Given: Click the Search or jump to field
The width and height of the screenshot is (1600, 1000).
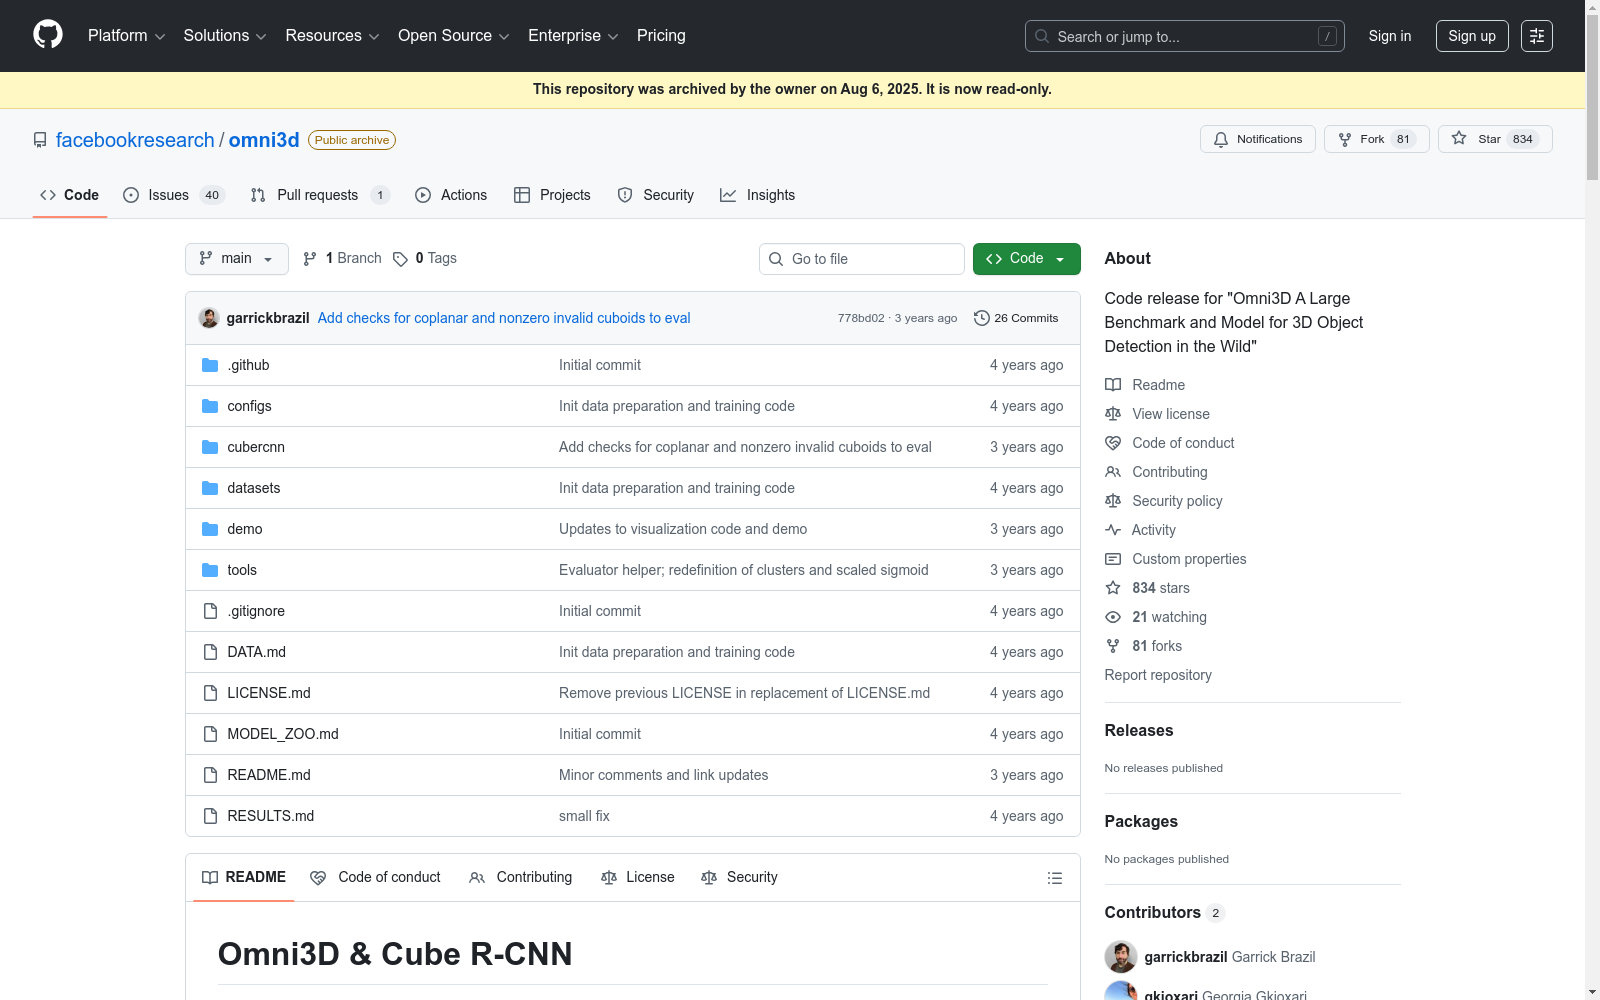Looking at the screenshot, I should pyautogui.click(x=1185, y=36).
